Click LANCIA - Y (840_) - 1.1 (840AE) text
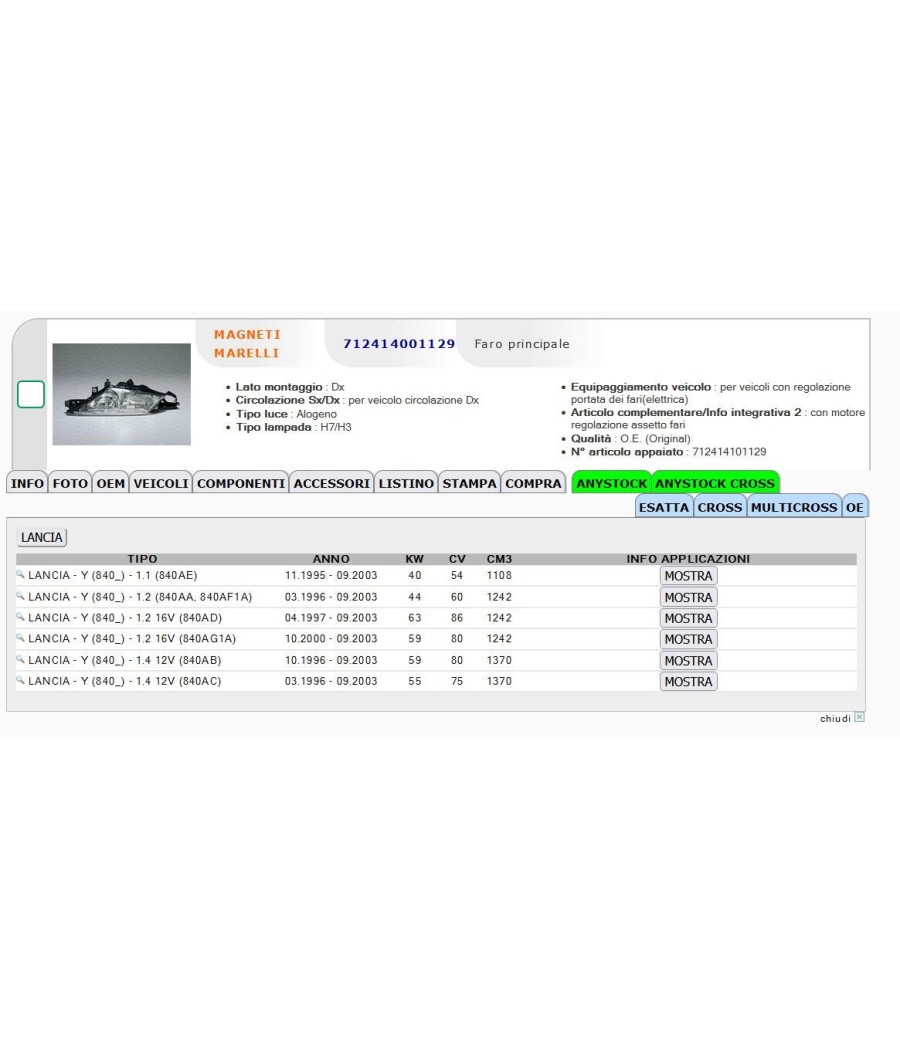The width and height of the screenshot is (900, 1050). (112, 575)
